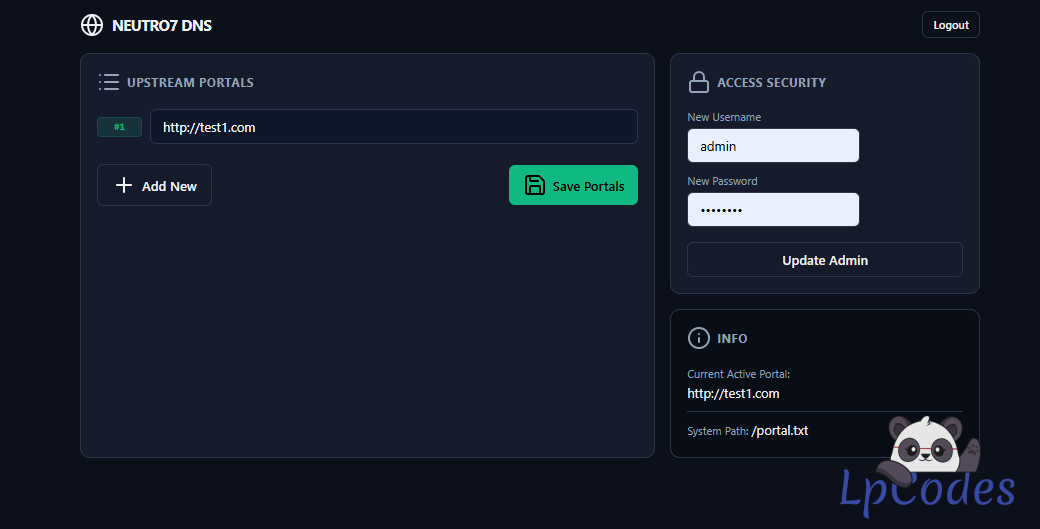Focus the http://test1.com portal URL field

(393, 127)
